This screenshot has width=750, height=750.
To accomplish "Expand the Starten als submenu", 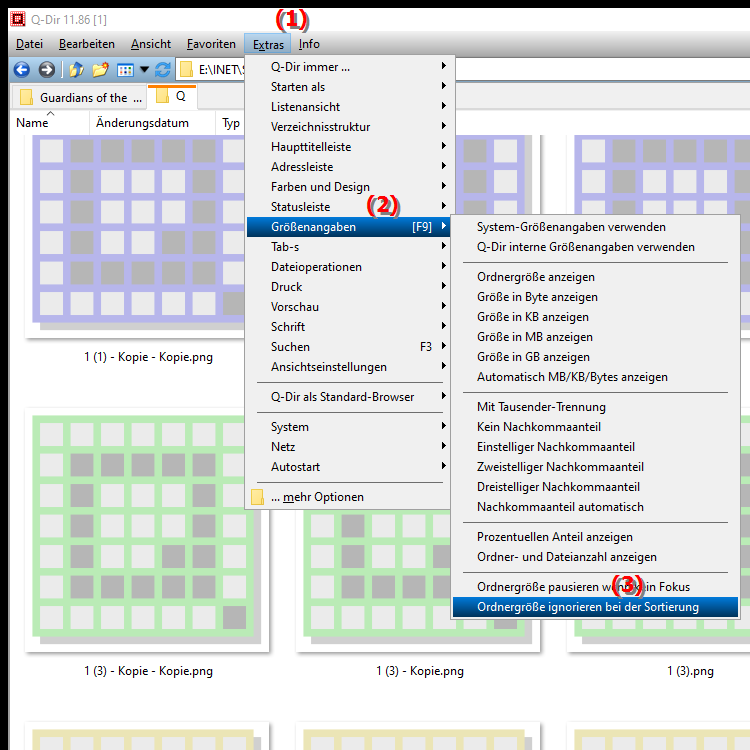I will 348,87.
